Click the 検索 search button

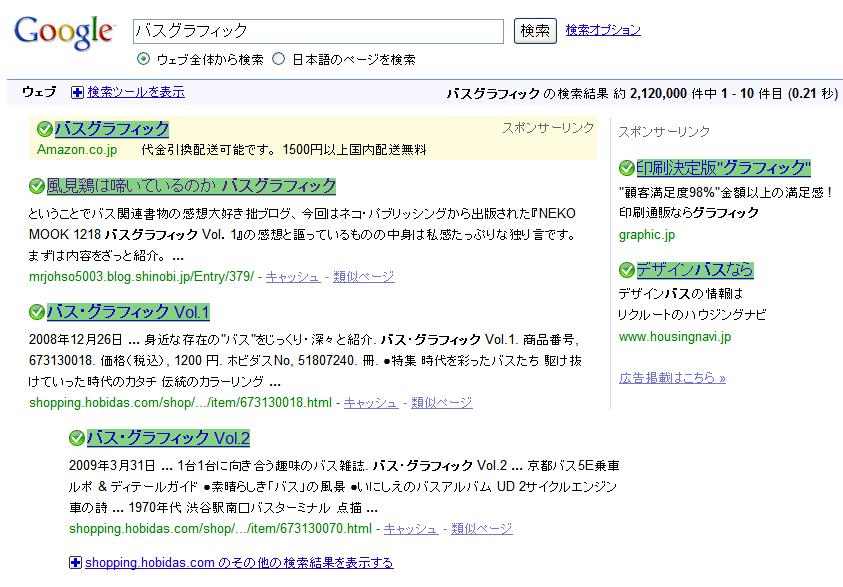point(535,31)
